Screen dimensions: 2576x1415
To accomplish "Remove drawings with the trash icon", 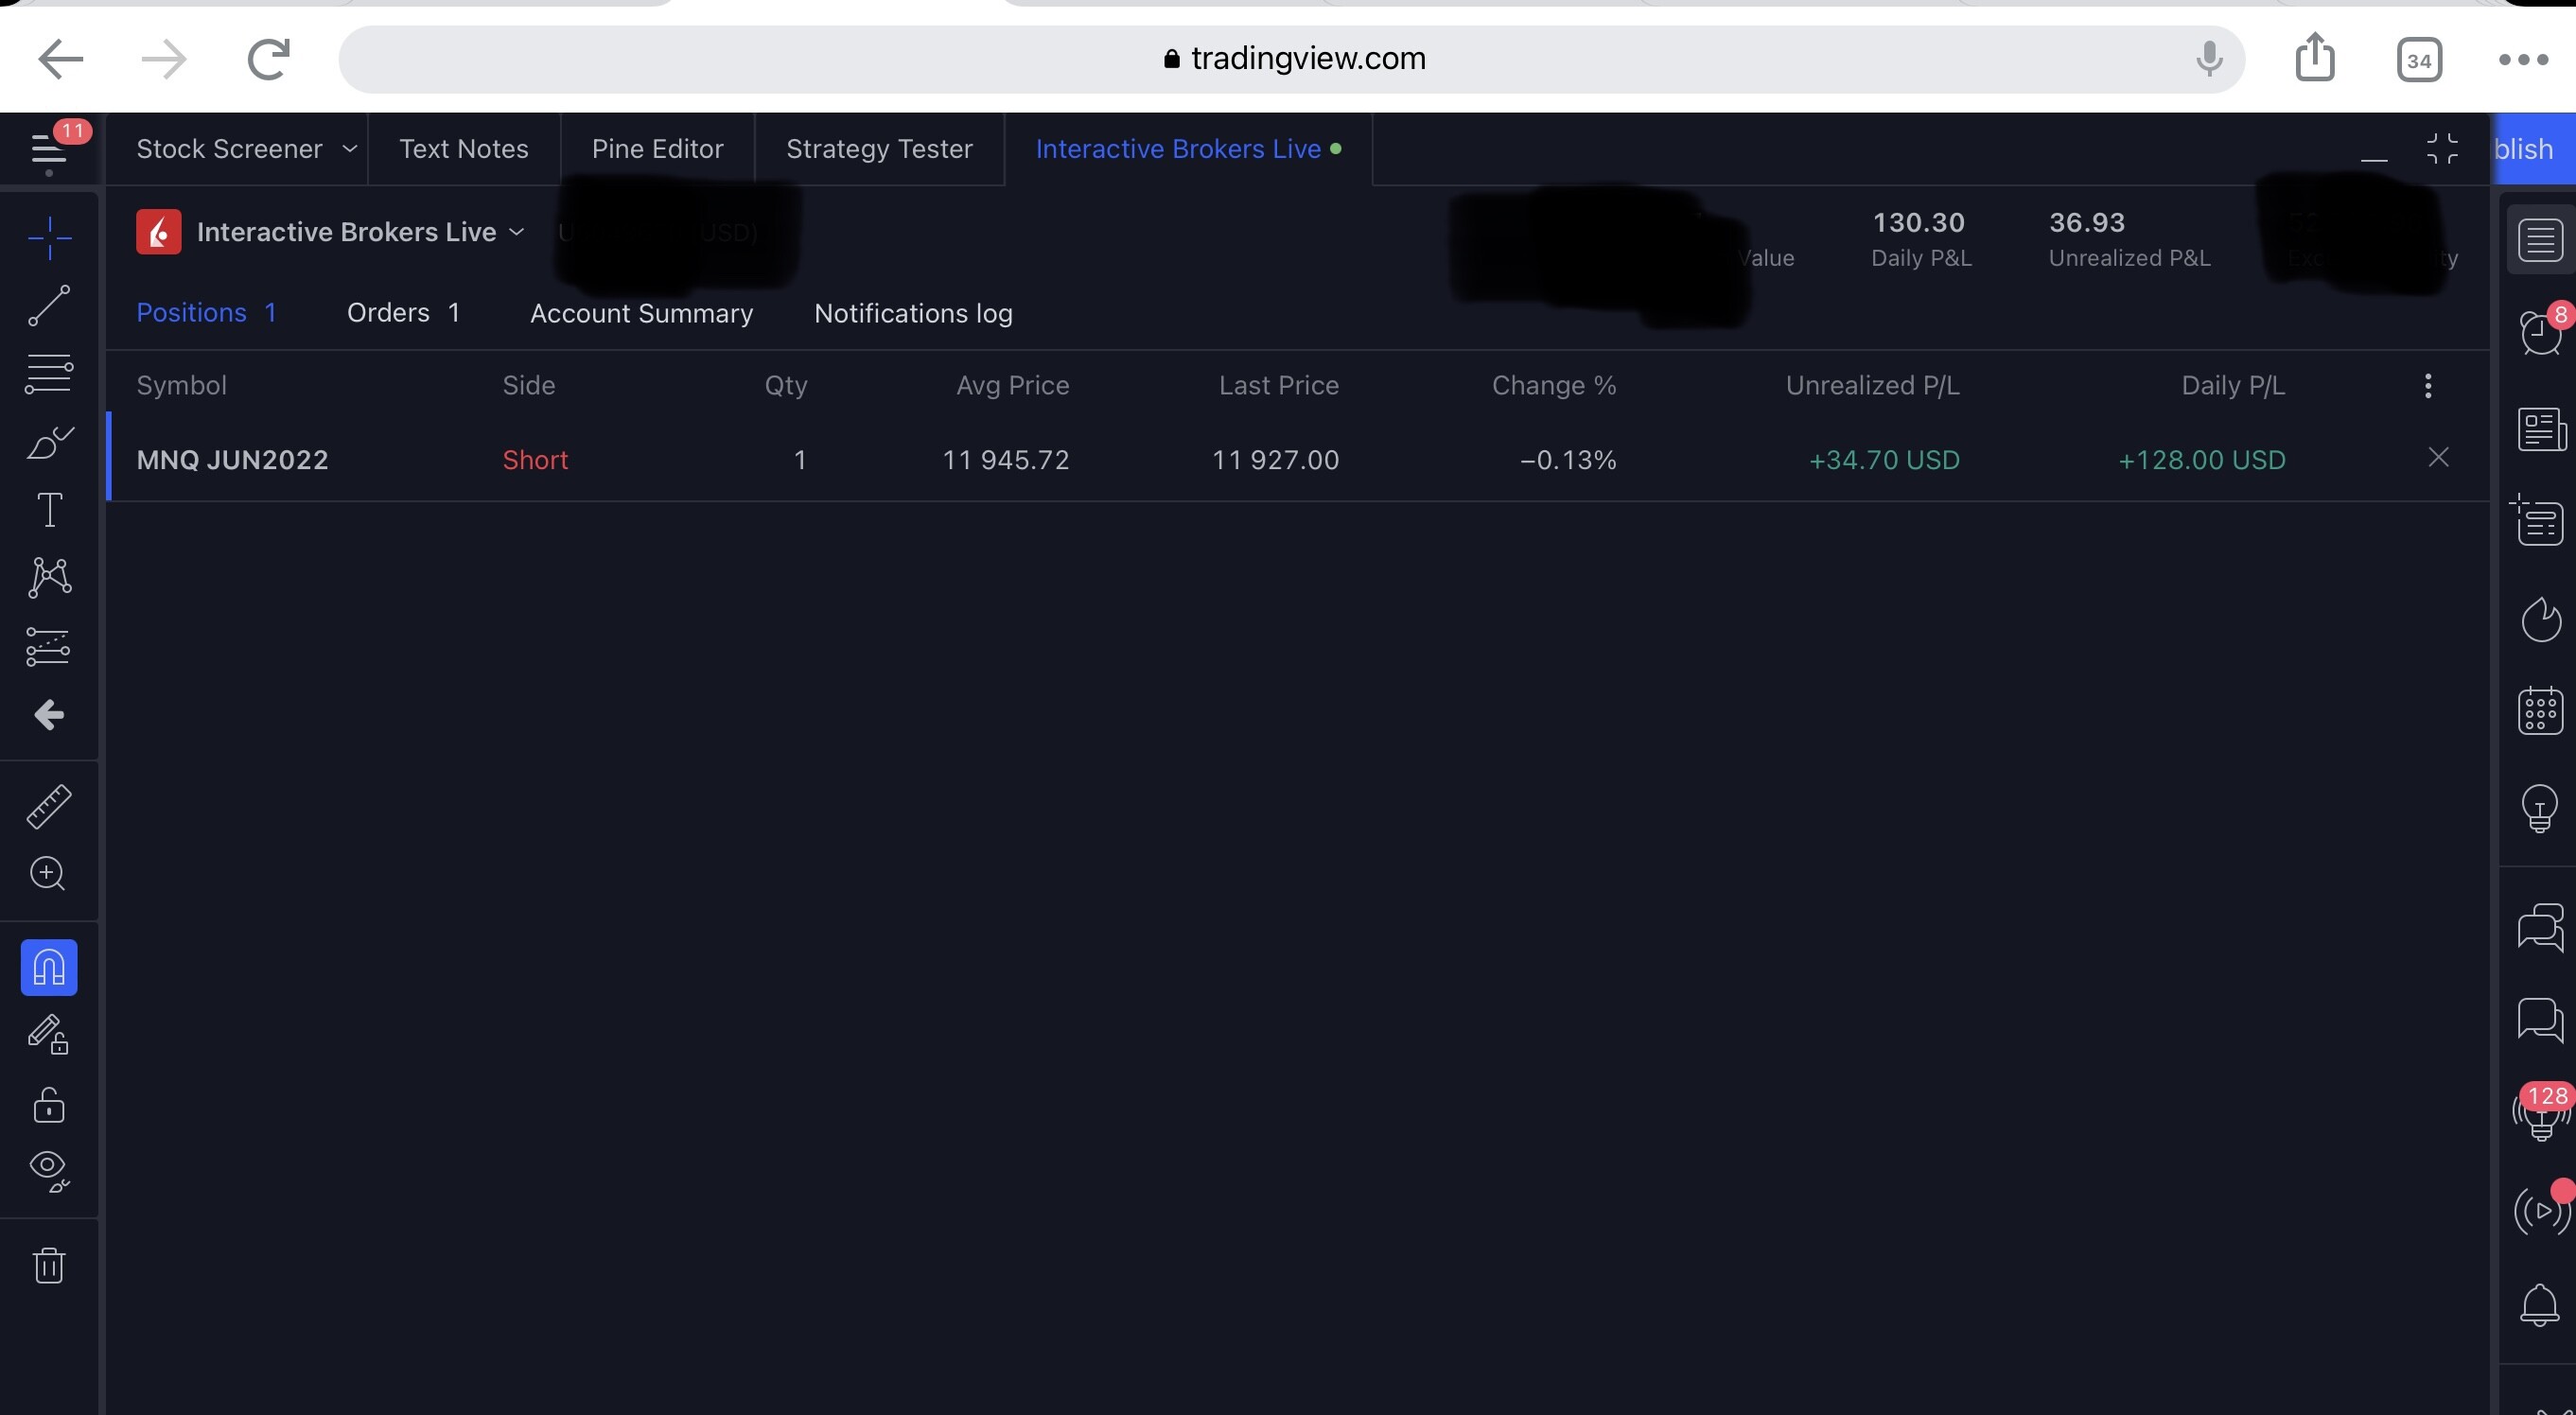I will point(49,1265).
